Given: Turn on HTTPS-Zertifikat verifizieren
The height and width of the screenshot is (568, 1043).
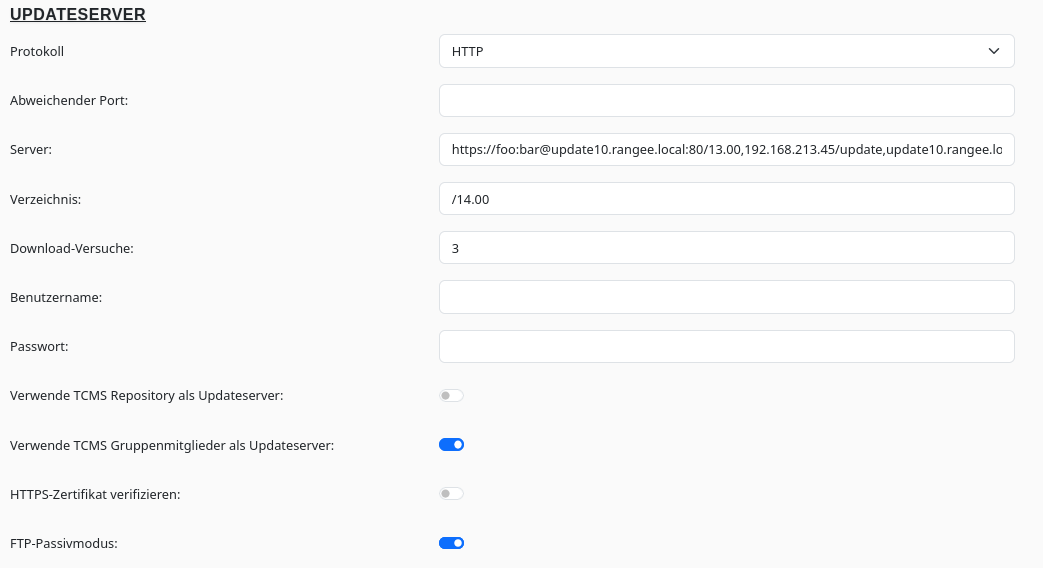Looking at the screenshot, I should tap(451, 494).
